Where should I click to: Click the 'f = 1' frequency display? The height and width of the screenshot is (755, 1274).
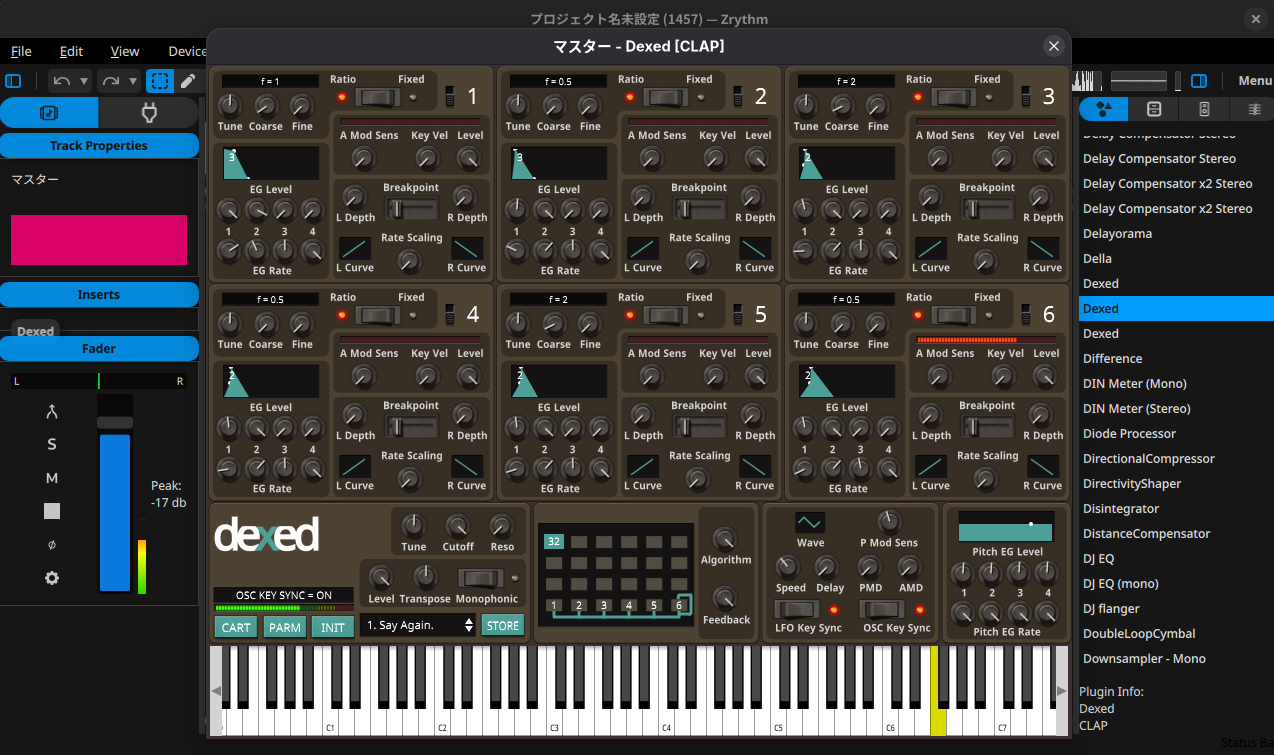click(271, 81)
